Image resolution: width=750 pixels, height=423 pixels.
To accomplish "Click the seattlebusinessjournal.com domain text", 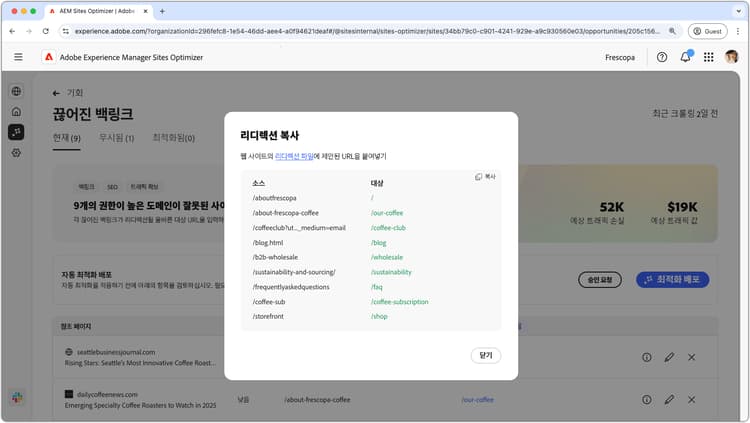I will 116,352.
